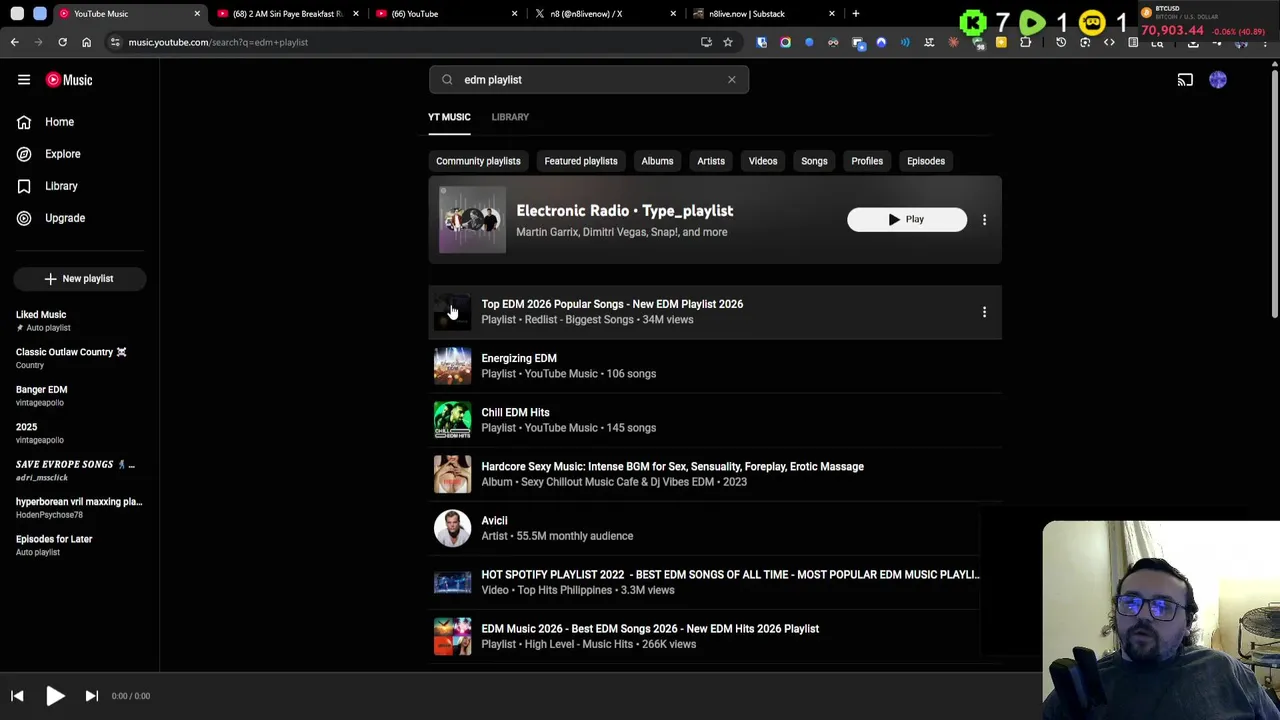The image size is (1280, 720).
Task: Bookmark this page with star icon
Action: point(728,42)
